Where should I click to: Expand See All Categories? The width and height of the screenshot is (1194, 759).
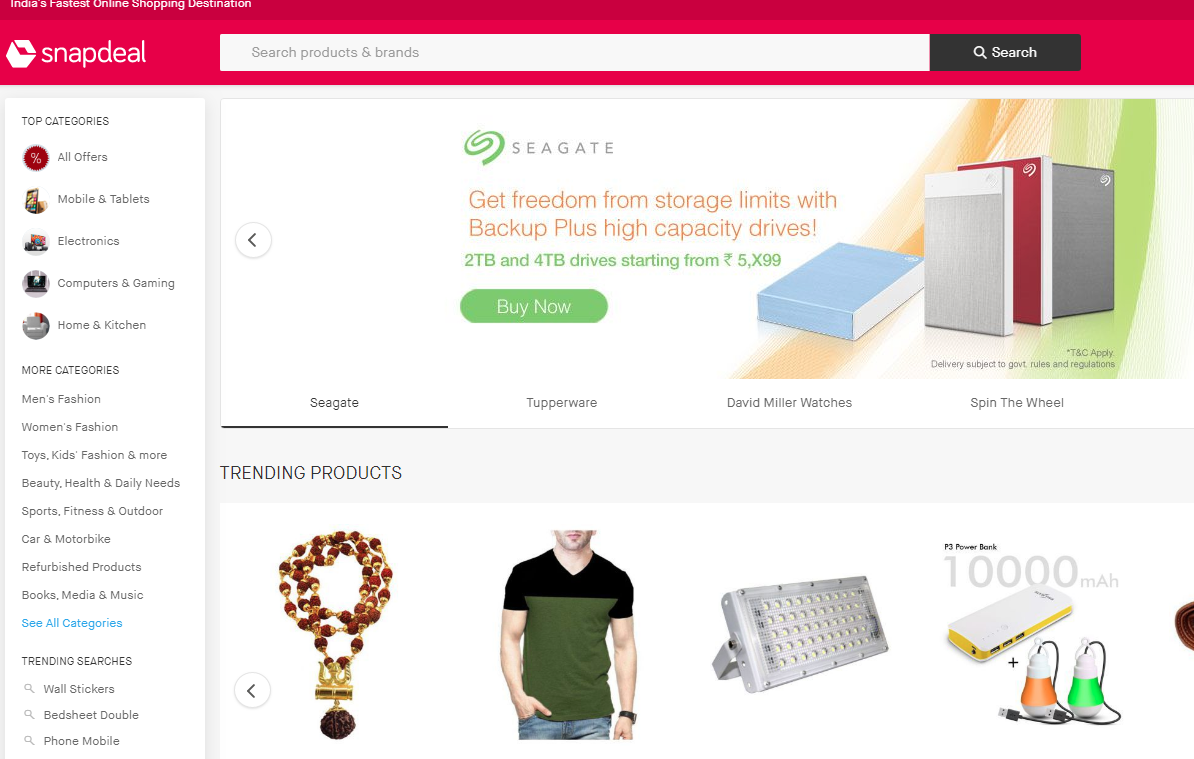click(72, 623)
